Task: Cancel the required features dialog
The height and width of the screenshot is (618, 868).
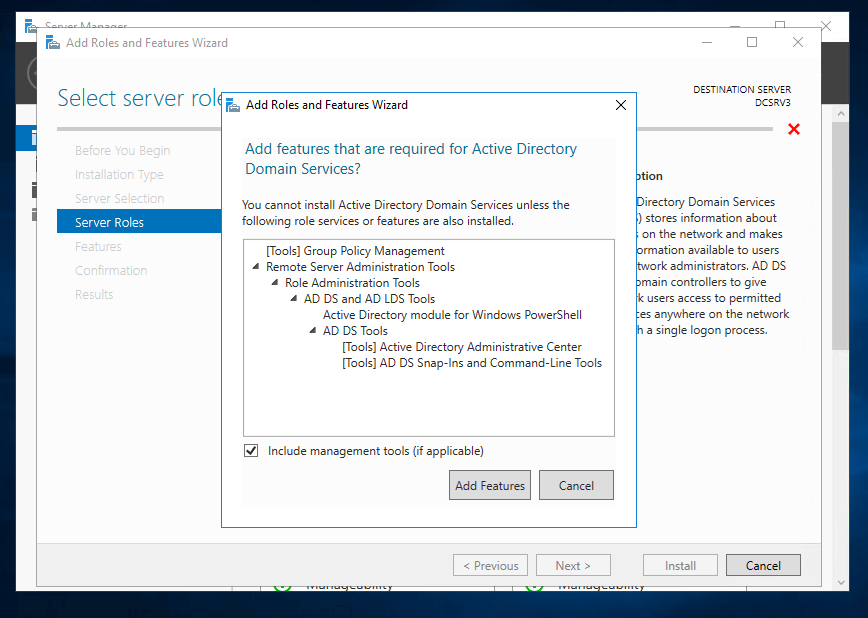Action: click(x=576, y=485)
